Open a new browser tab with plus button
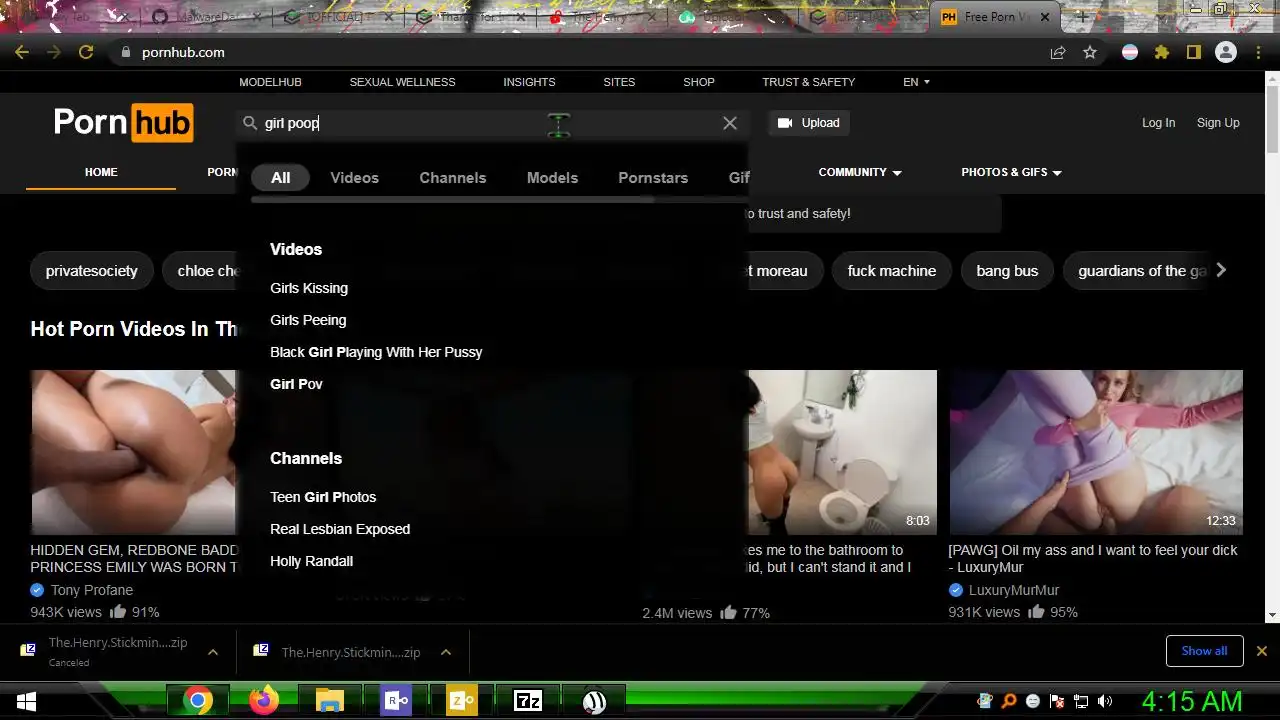 coord(1082,17)
